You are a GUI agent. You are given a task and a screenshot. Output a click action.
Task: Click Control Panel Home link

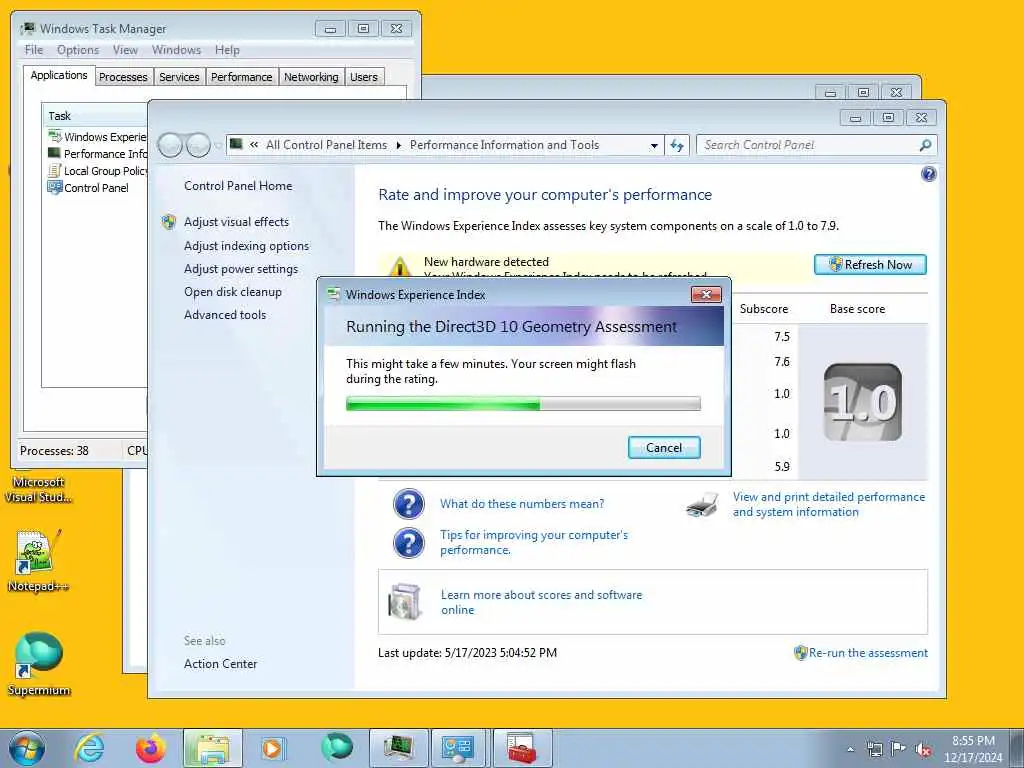tap(238, 185)
